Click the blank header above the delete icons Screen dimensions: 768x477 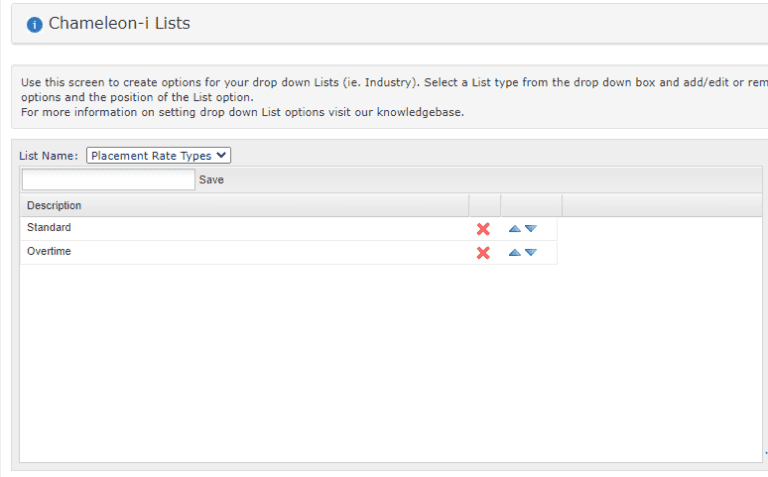pyautogui.click(x=485, y=206)
